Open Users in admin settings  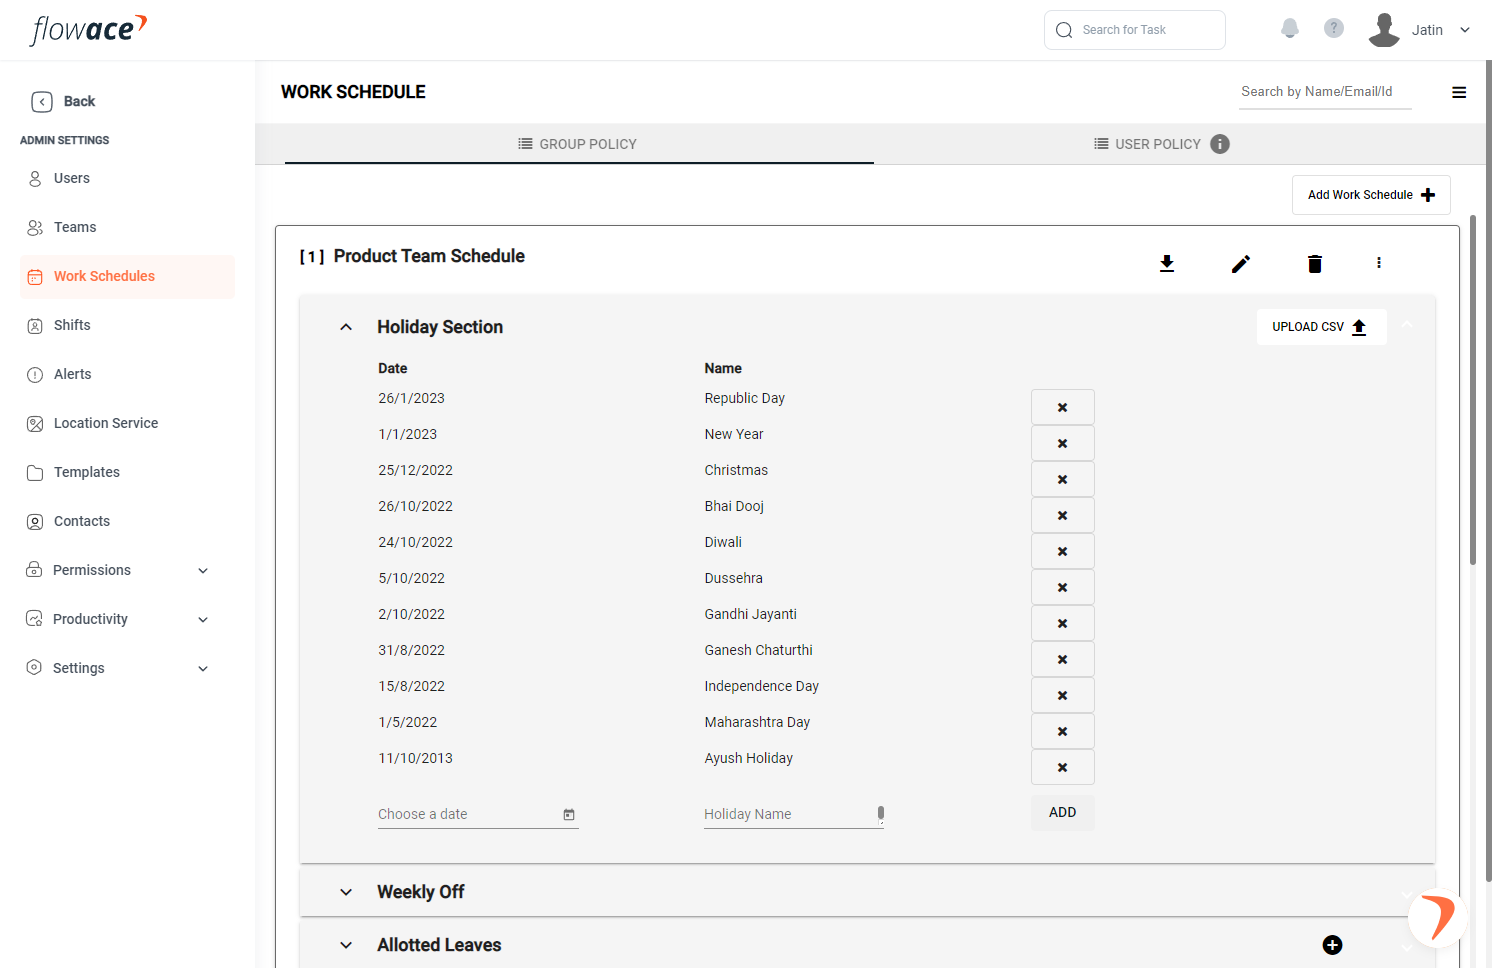pos(127,178)
